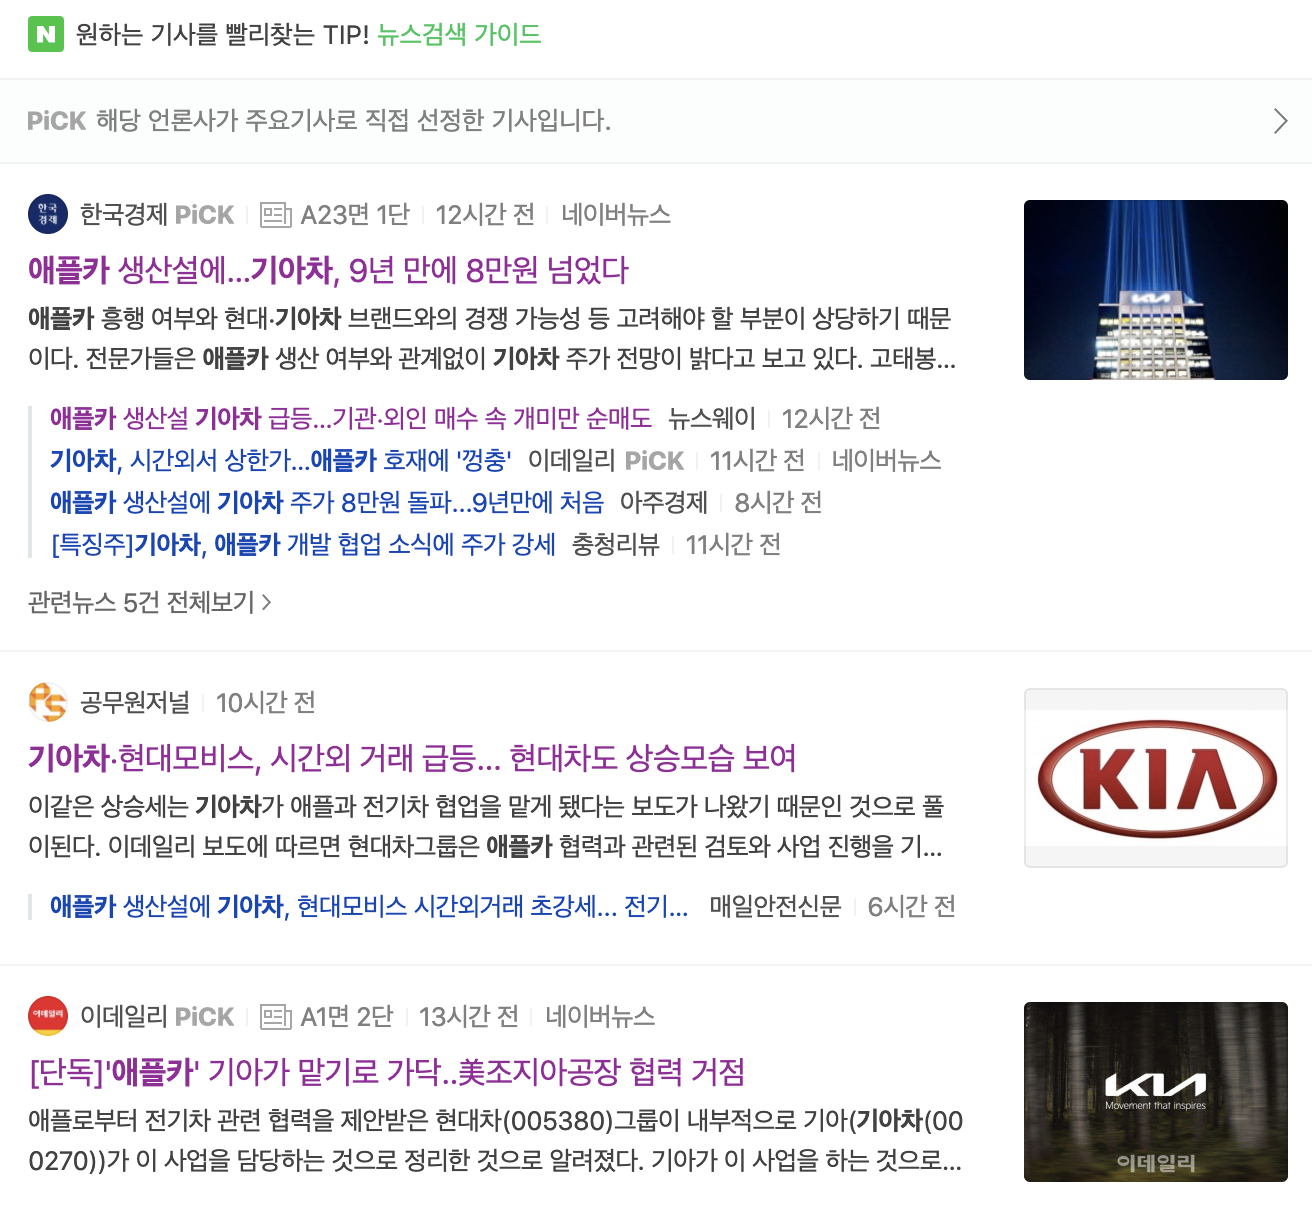Click the 충청리뷰 publisher name
1312x1212 pixels.
click(x=616, y=544)
